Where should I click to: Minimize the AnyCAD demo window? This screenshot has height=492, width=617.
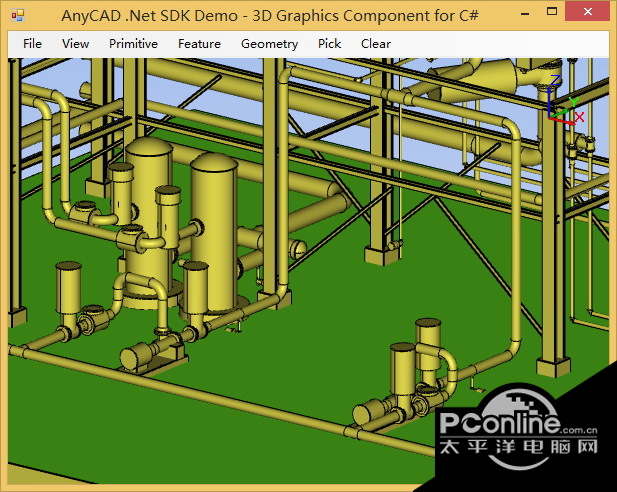(525, 13)
